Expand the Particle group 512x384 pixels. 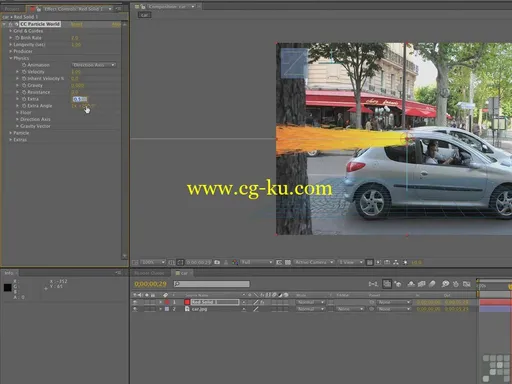[11, 133]
